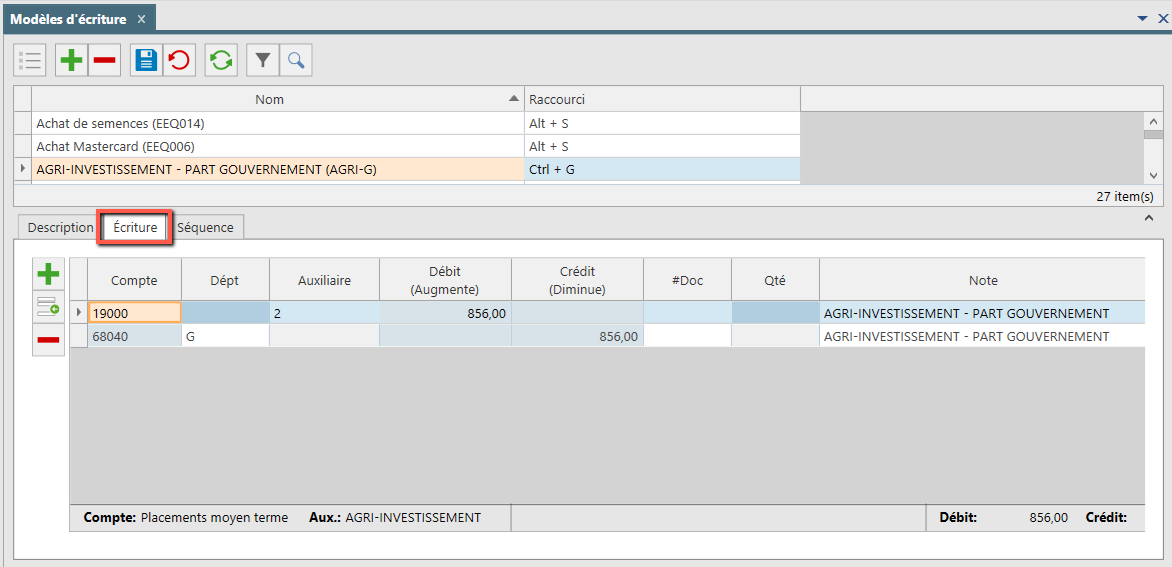Click the Alt + S cell for Achat de semences
This screenshot has width=1172, height=567.
(662, 123)
